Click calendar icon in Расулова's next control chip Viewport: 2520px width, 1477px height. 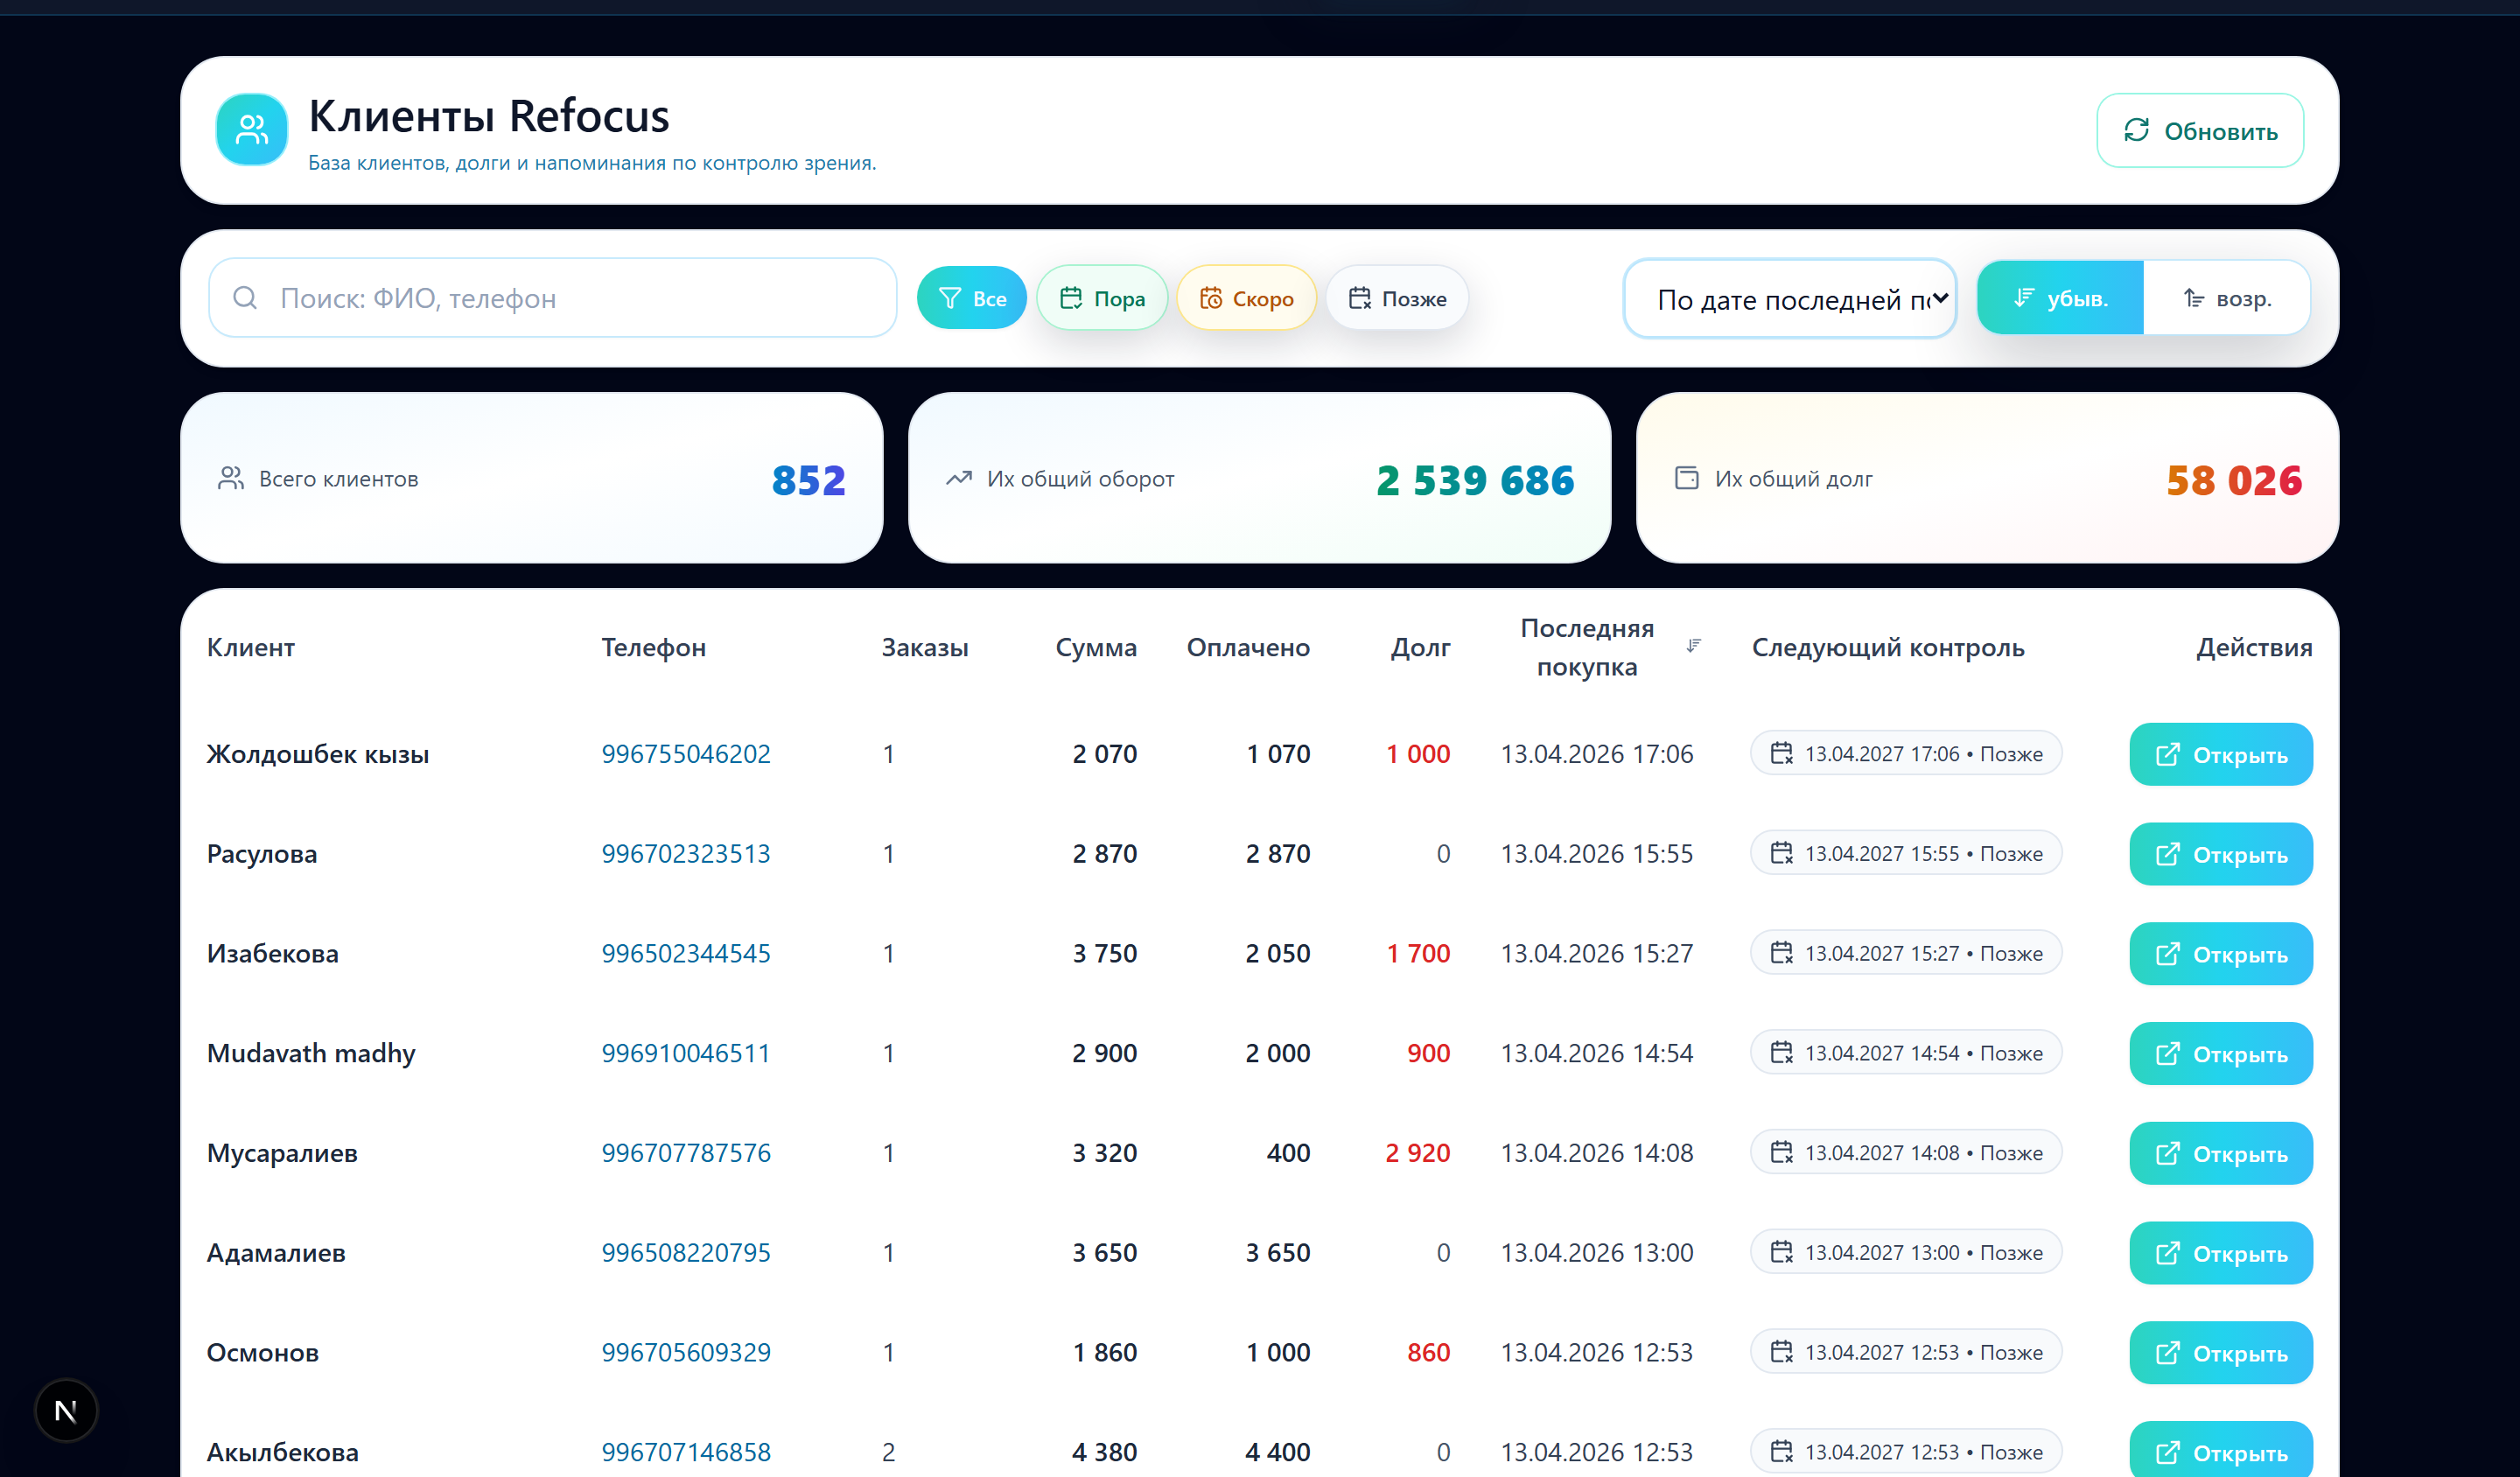pos(1781,853)
